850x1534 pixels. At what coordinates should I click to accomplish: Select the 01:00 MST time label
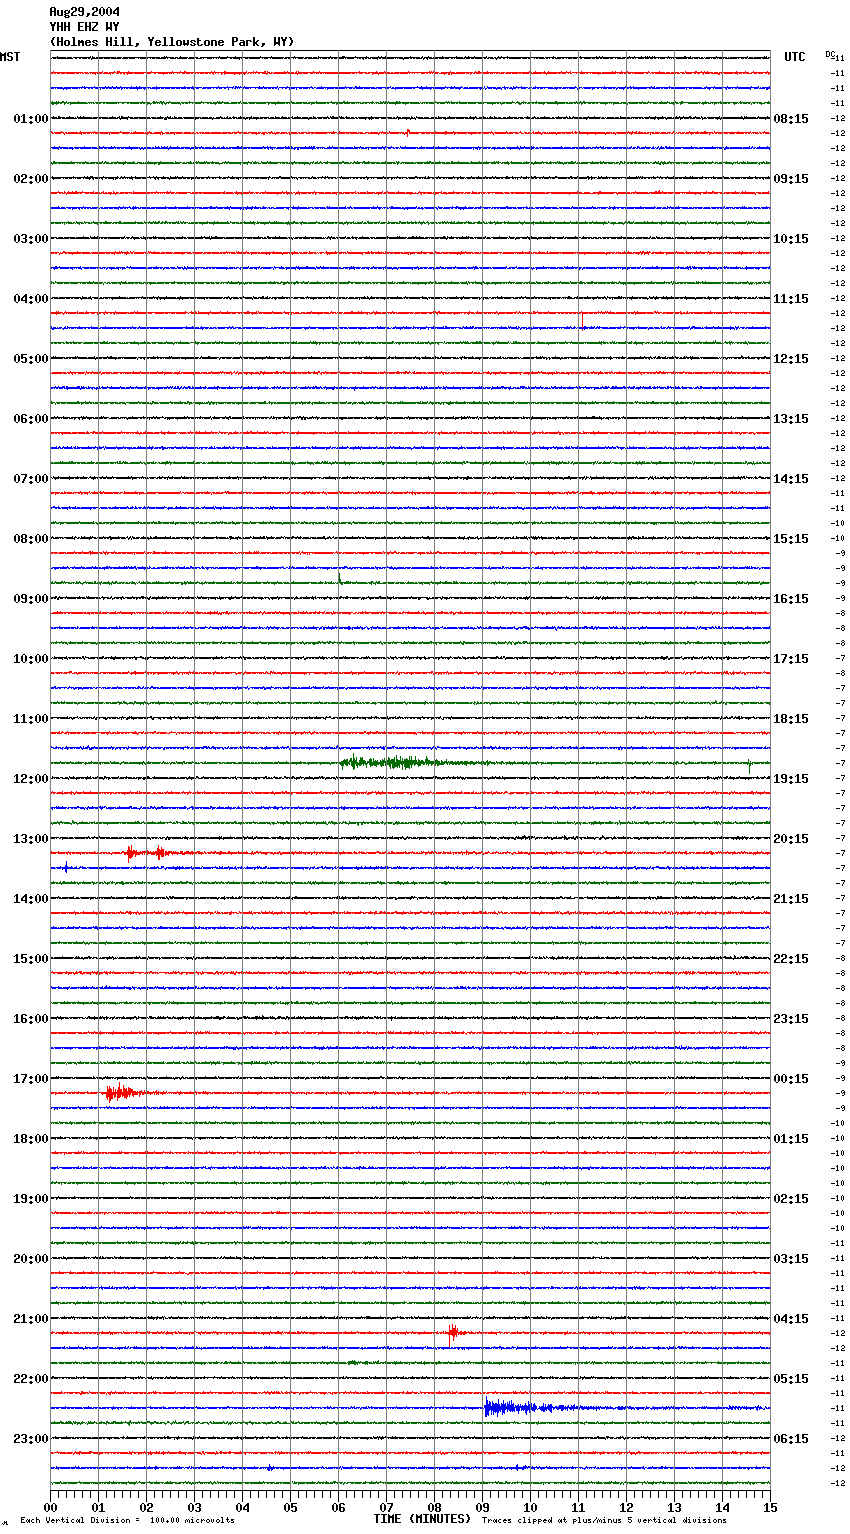click(x=31, y=119)
